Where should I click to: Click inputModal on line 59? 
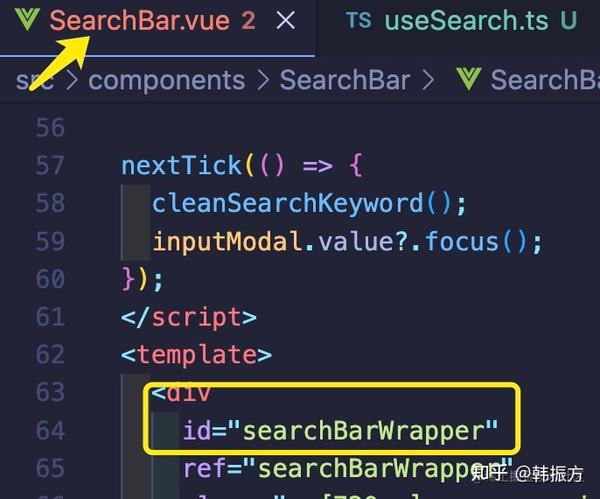pos(227,241)
